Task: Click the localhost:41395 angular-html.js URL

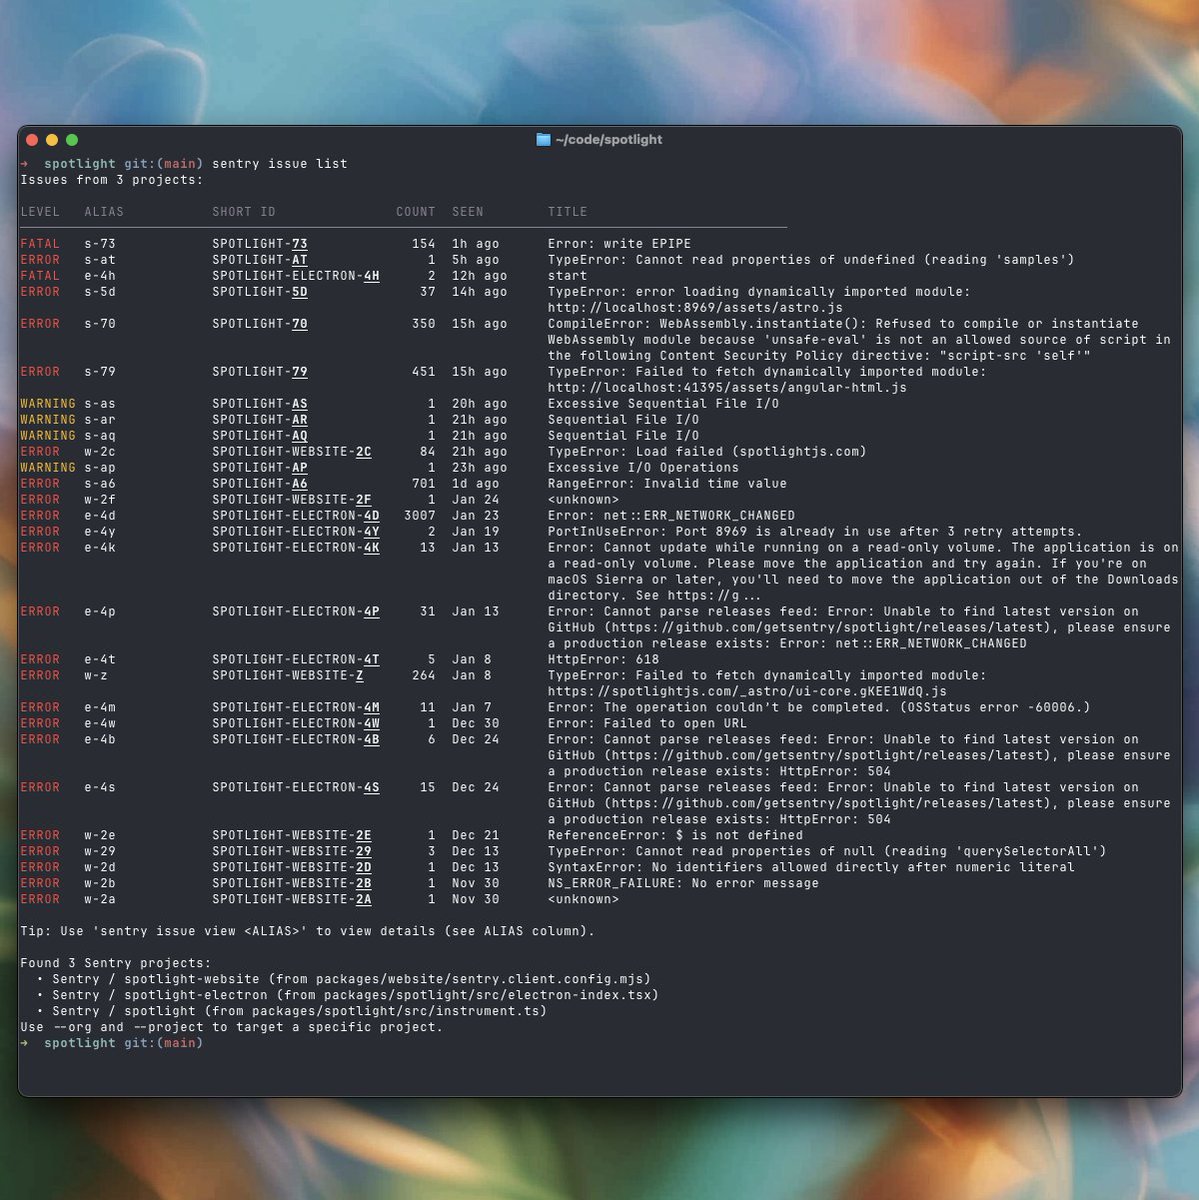Action: point(728,388)
